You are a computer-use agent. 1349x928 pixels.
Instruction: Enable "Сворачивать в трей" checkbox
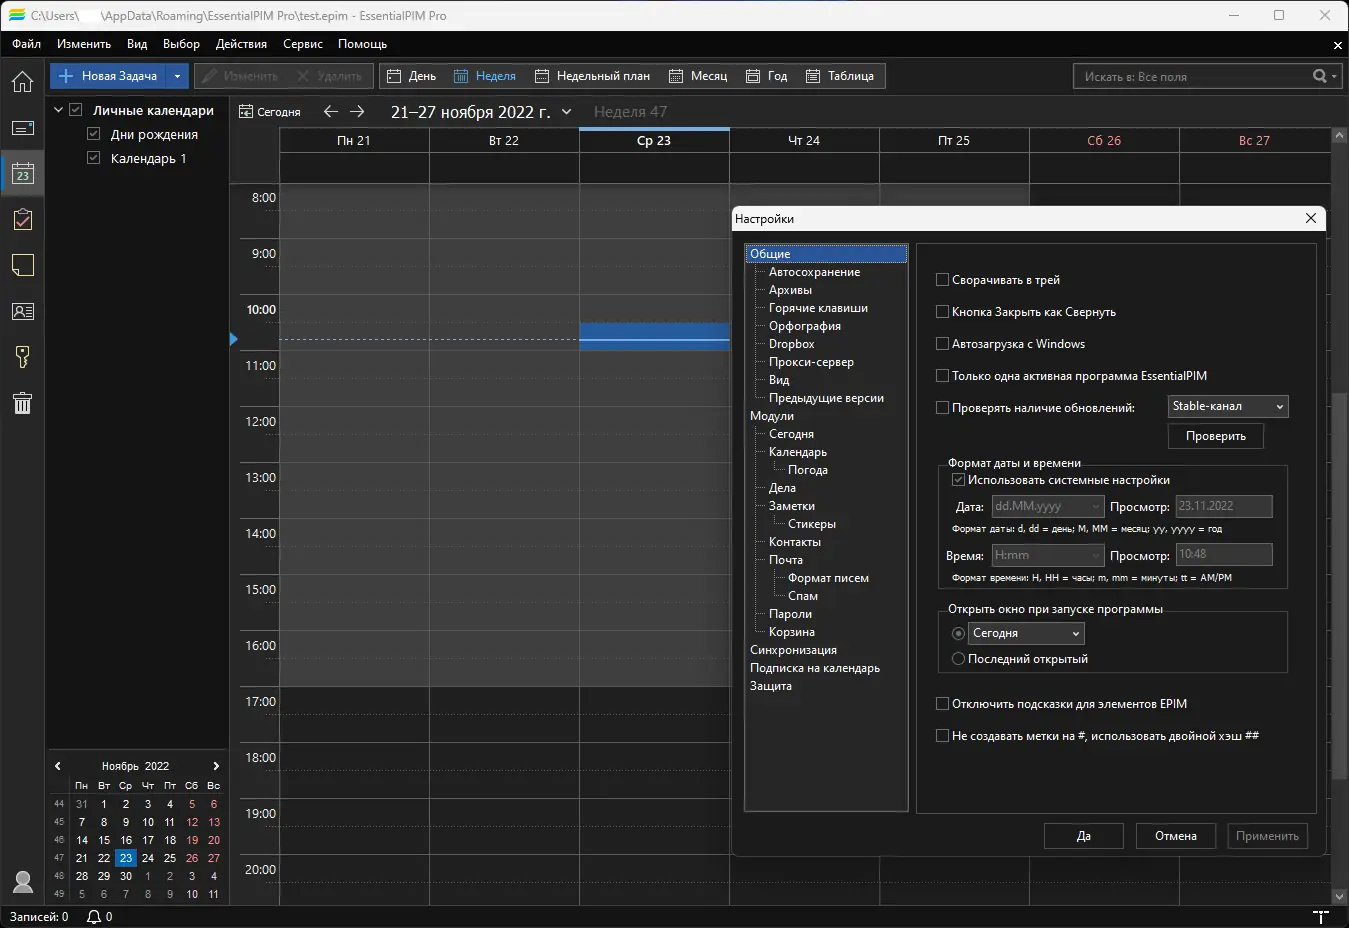[x=942, y=280]
